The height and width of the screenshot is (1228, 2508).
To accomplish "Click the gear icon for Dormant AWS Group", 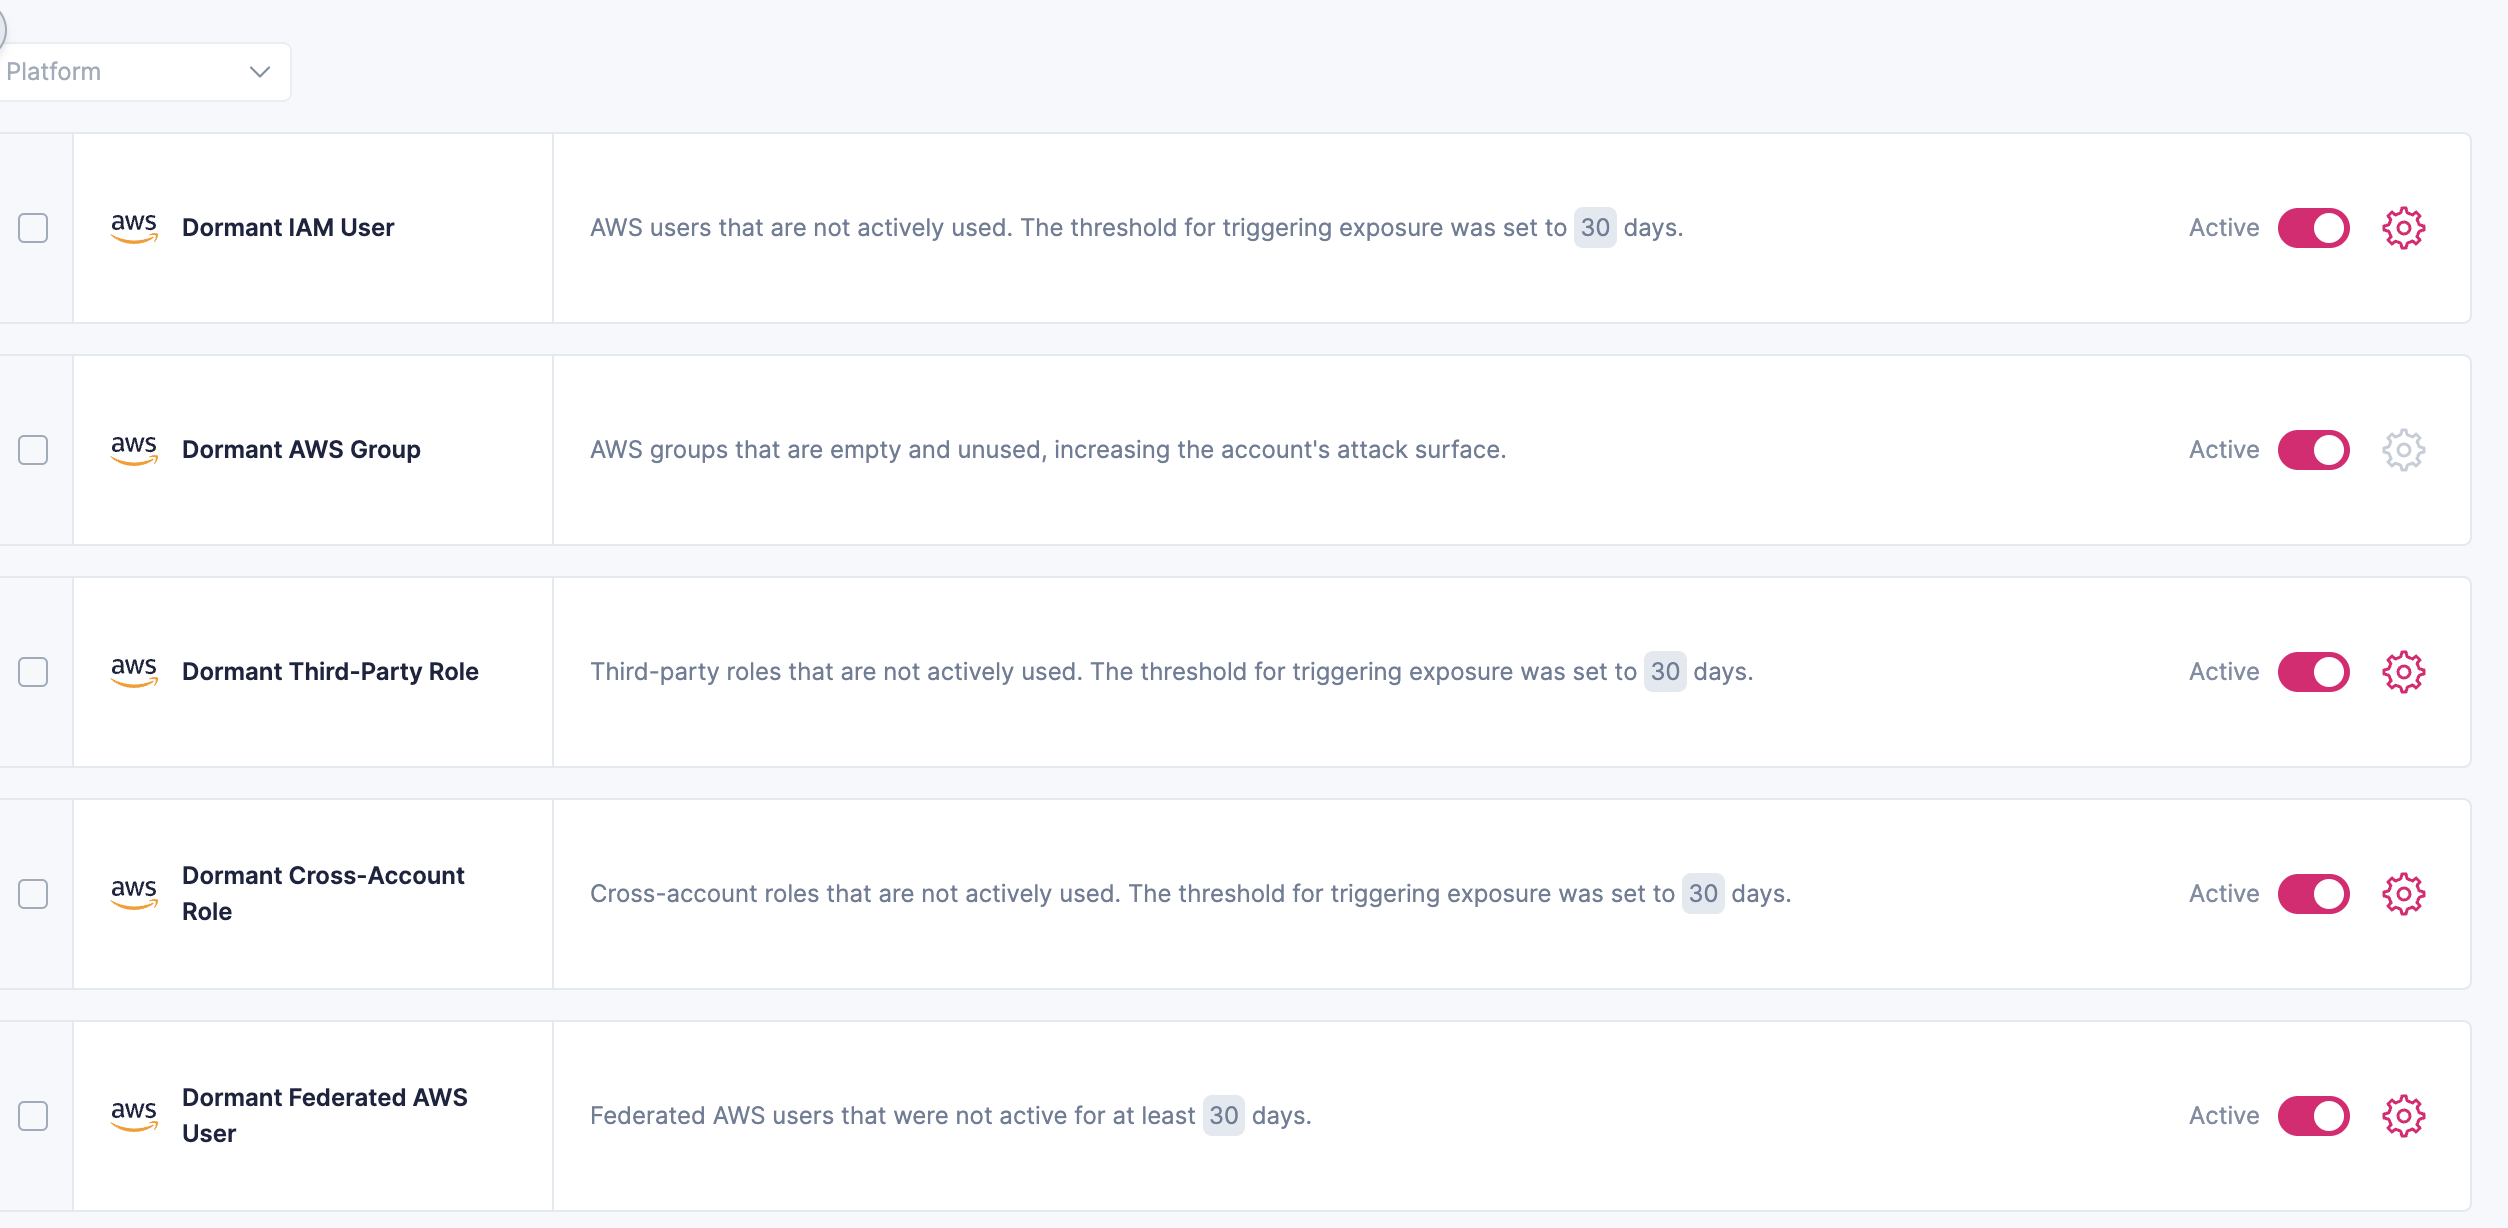I will pyautogui.click(x=2403, y=450).
